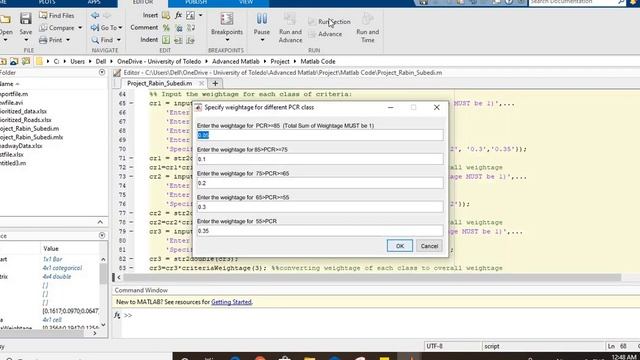Click the uncomment icon next to Comment

(178, 28)
